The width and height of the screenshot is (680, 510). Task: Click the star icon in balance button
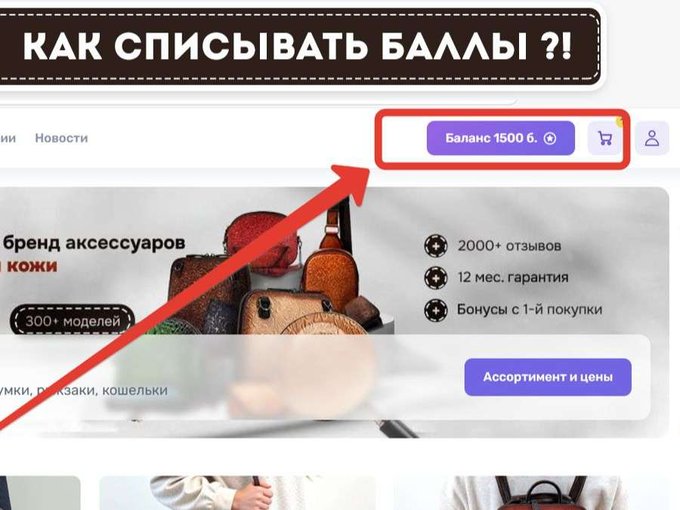[550, 138]
